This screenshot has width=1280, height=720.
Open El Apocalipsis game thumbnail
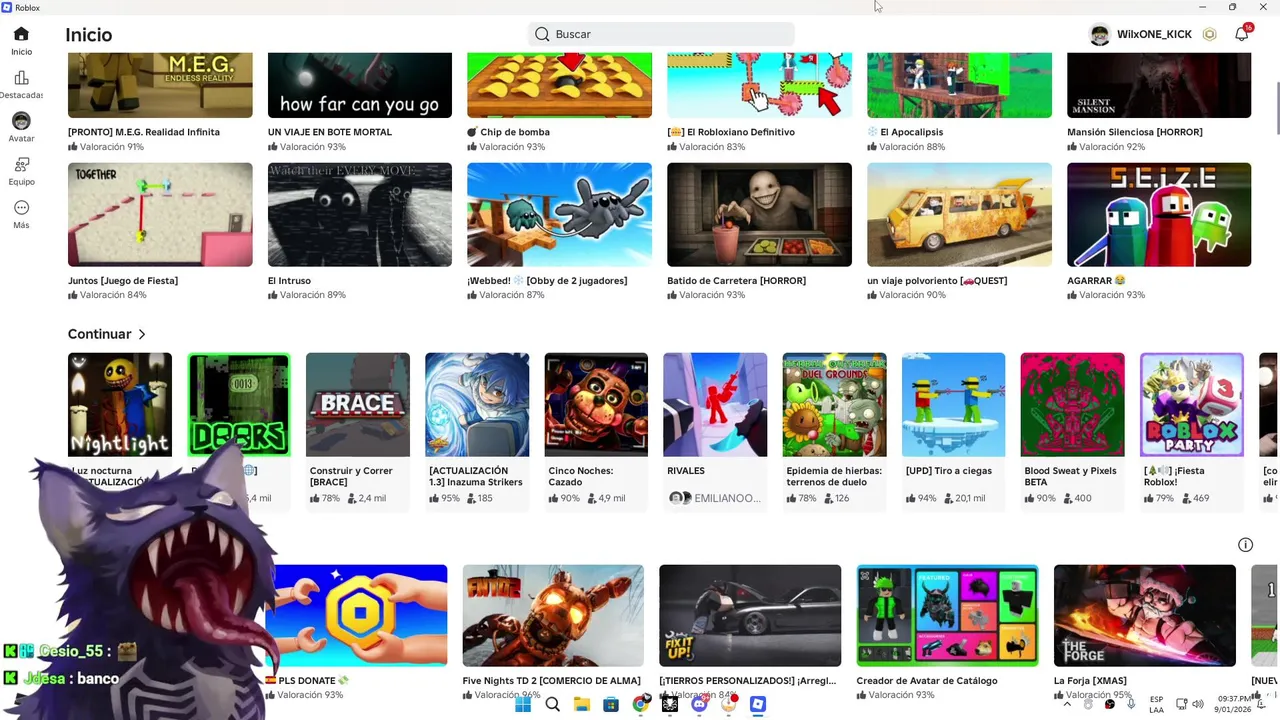coord(959,85)
